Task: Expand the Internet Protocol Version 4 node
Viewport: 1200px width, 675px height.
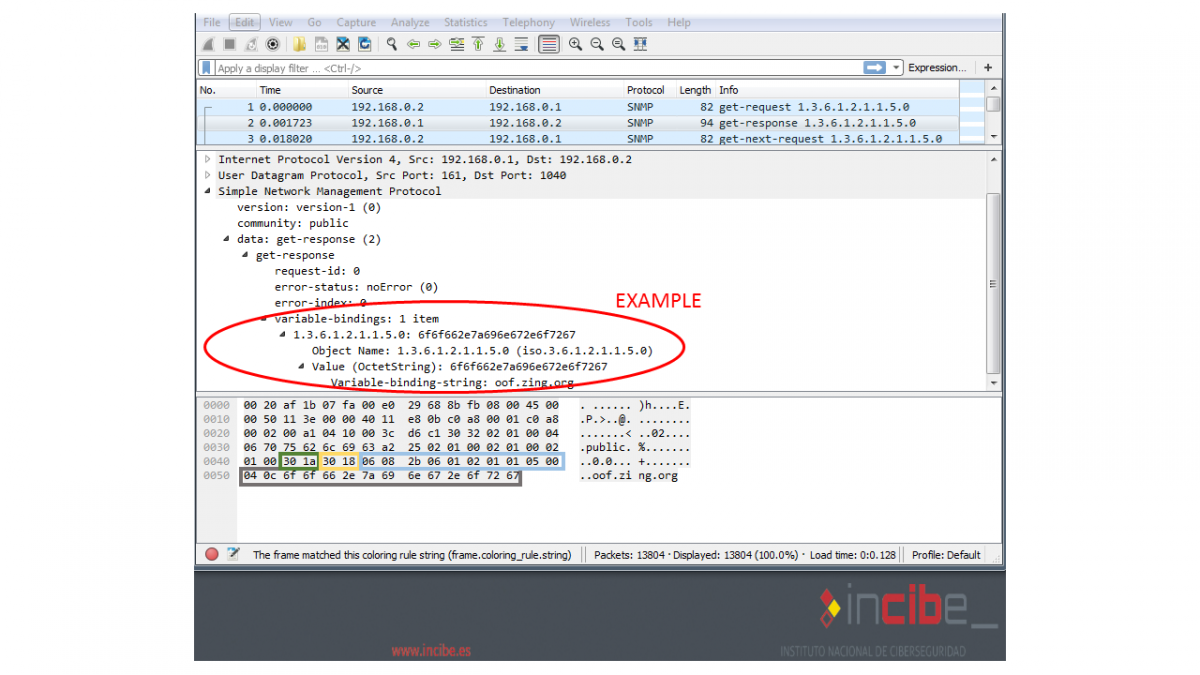Action: [208, 159]
